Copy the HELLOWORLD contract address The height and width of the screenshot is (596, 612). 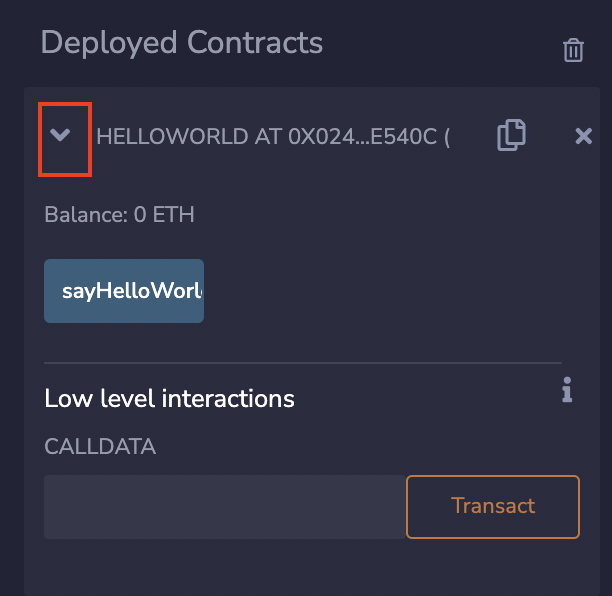511,135
